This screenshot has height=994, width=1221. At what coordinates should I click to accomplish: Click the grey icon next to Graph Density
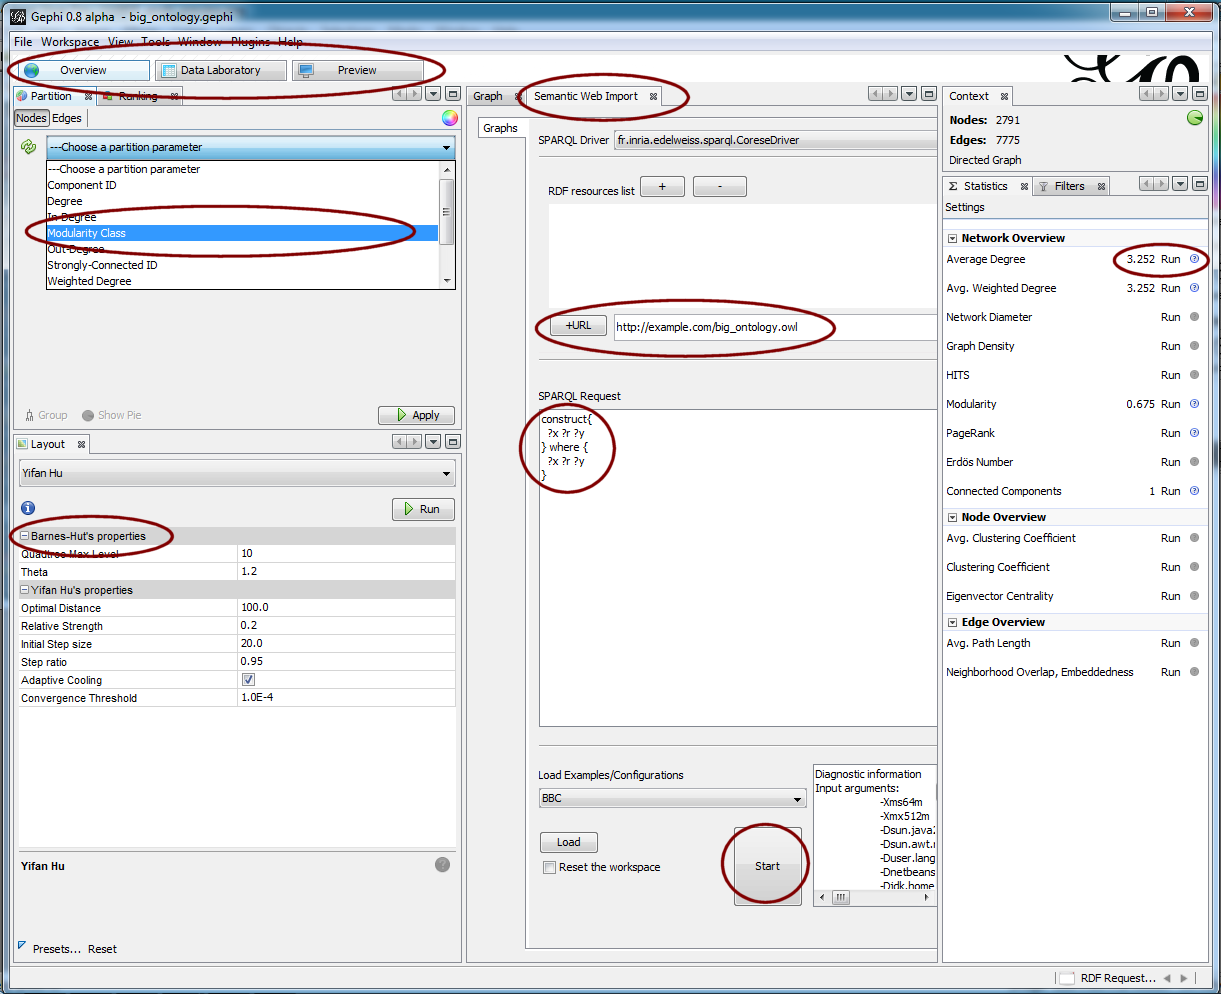pyautogui.click(x=1194, y=346)
